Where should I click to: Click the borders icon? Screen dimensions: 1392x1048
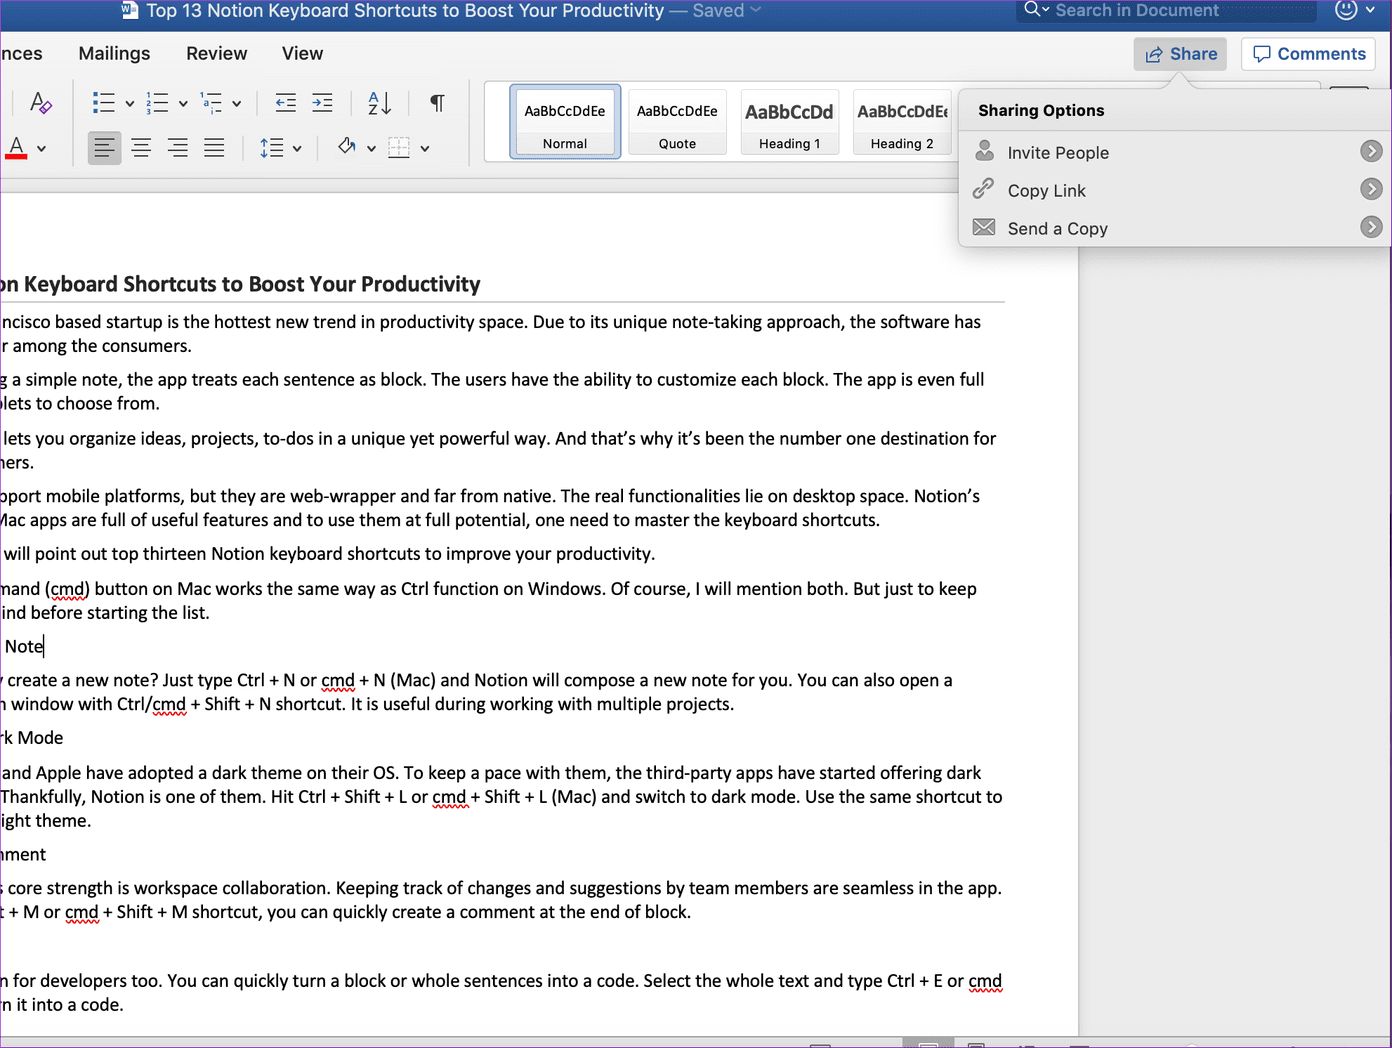click(x=399, y=148)
